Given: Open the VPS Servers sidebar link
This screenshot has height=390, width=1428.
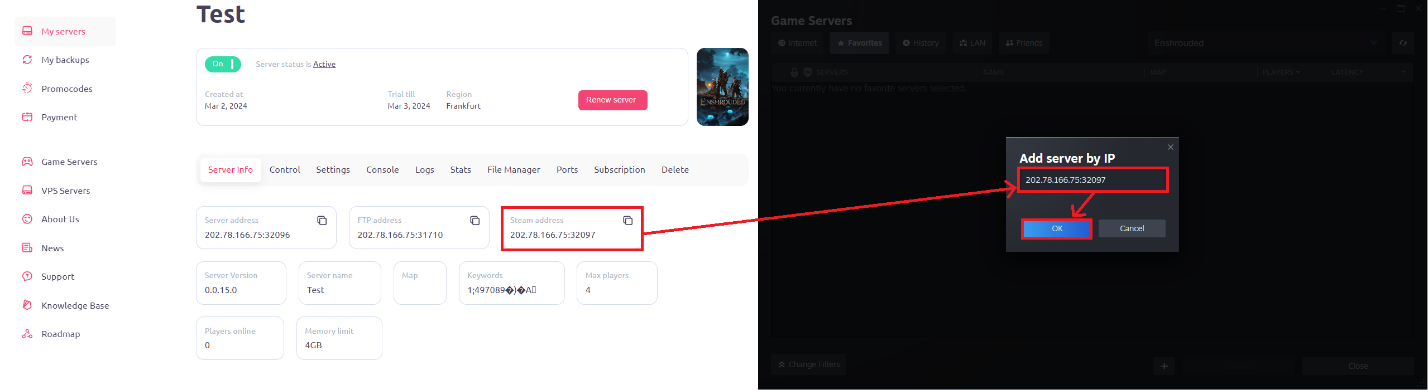Looking at the screenshot, I should (65, 190).
